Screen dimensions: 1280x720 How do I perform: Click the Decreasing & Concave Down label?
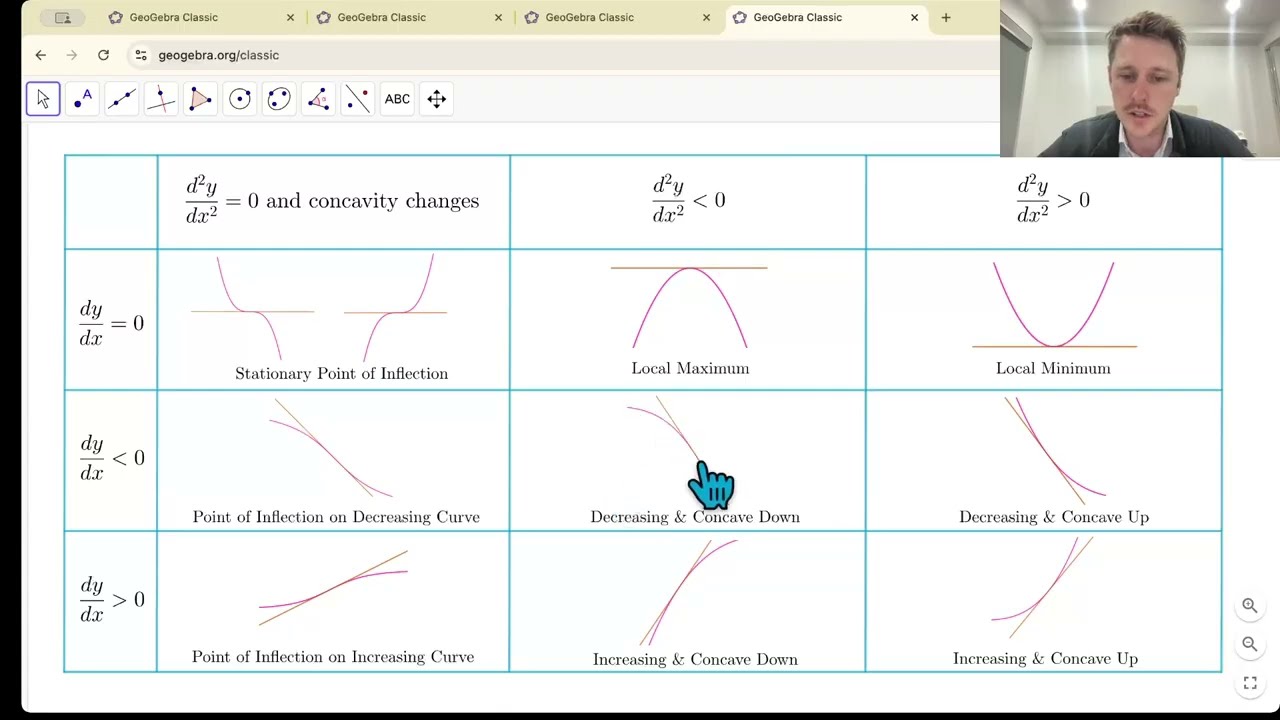click(x=695, y=517)
